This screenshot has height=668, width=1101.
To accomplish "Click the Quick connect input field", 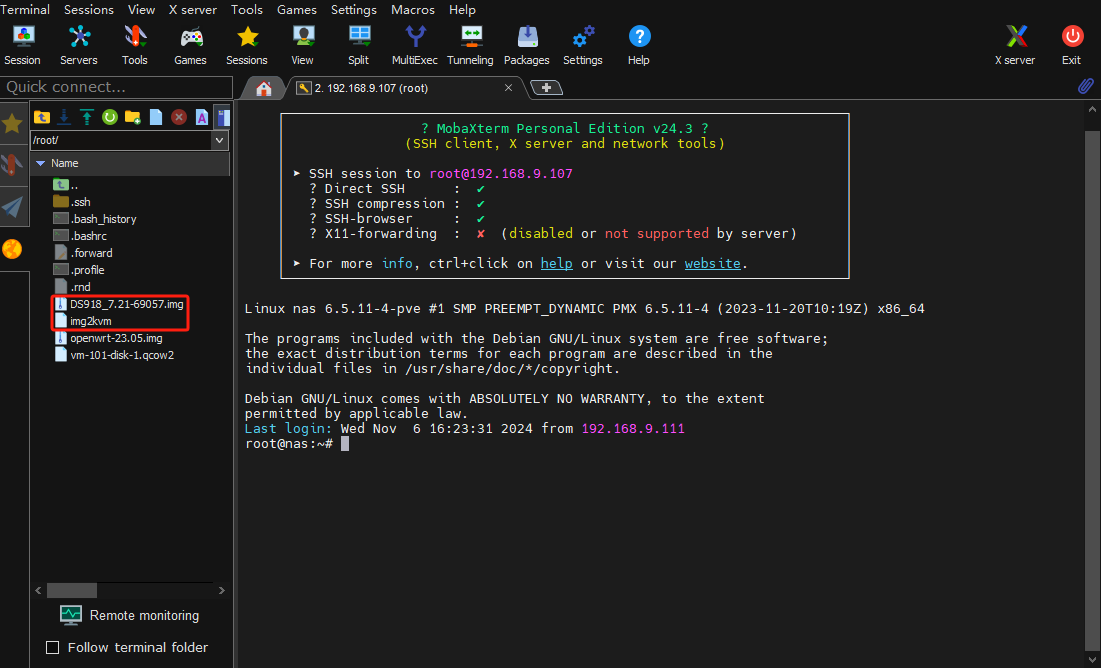I will 116,87.
